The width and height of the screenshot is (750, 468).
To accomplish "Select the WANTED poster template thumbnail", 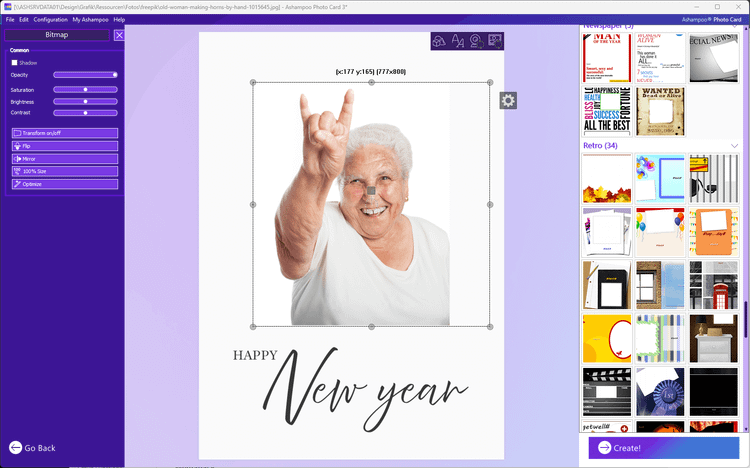I will pyautogui.click(x=661, y=111).
